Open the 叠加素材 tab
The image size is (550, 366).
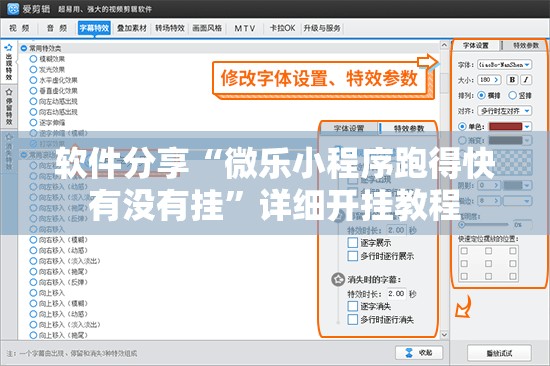(132, 28)
